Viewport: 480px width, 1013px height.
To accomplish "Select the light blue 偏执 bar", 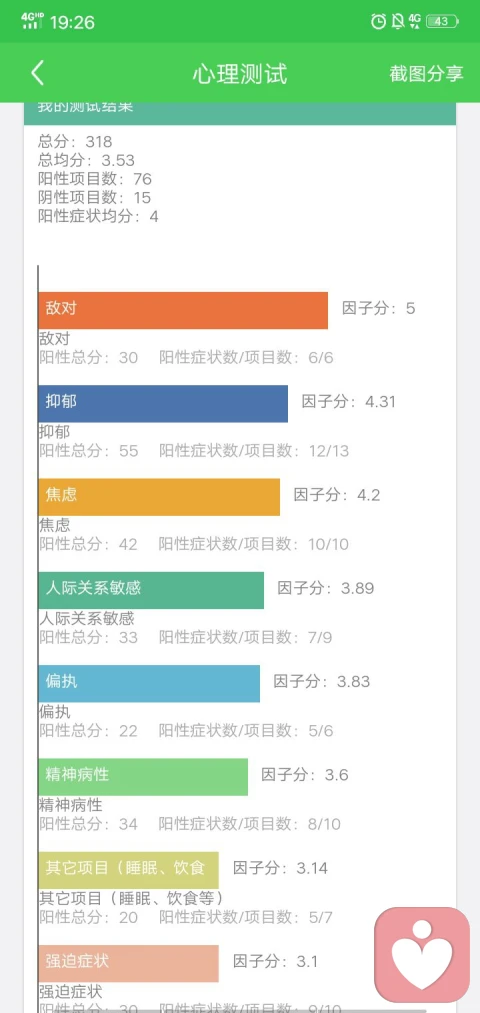I will (149, 684).
